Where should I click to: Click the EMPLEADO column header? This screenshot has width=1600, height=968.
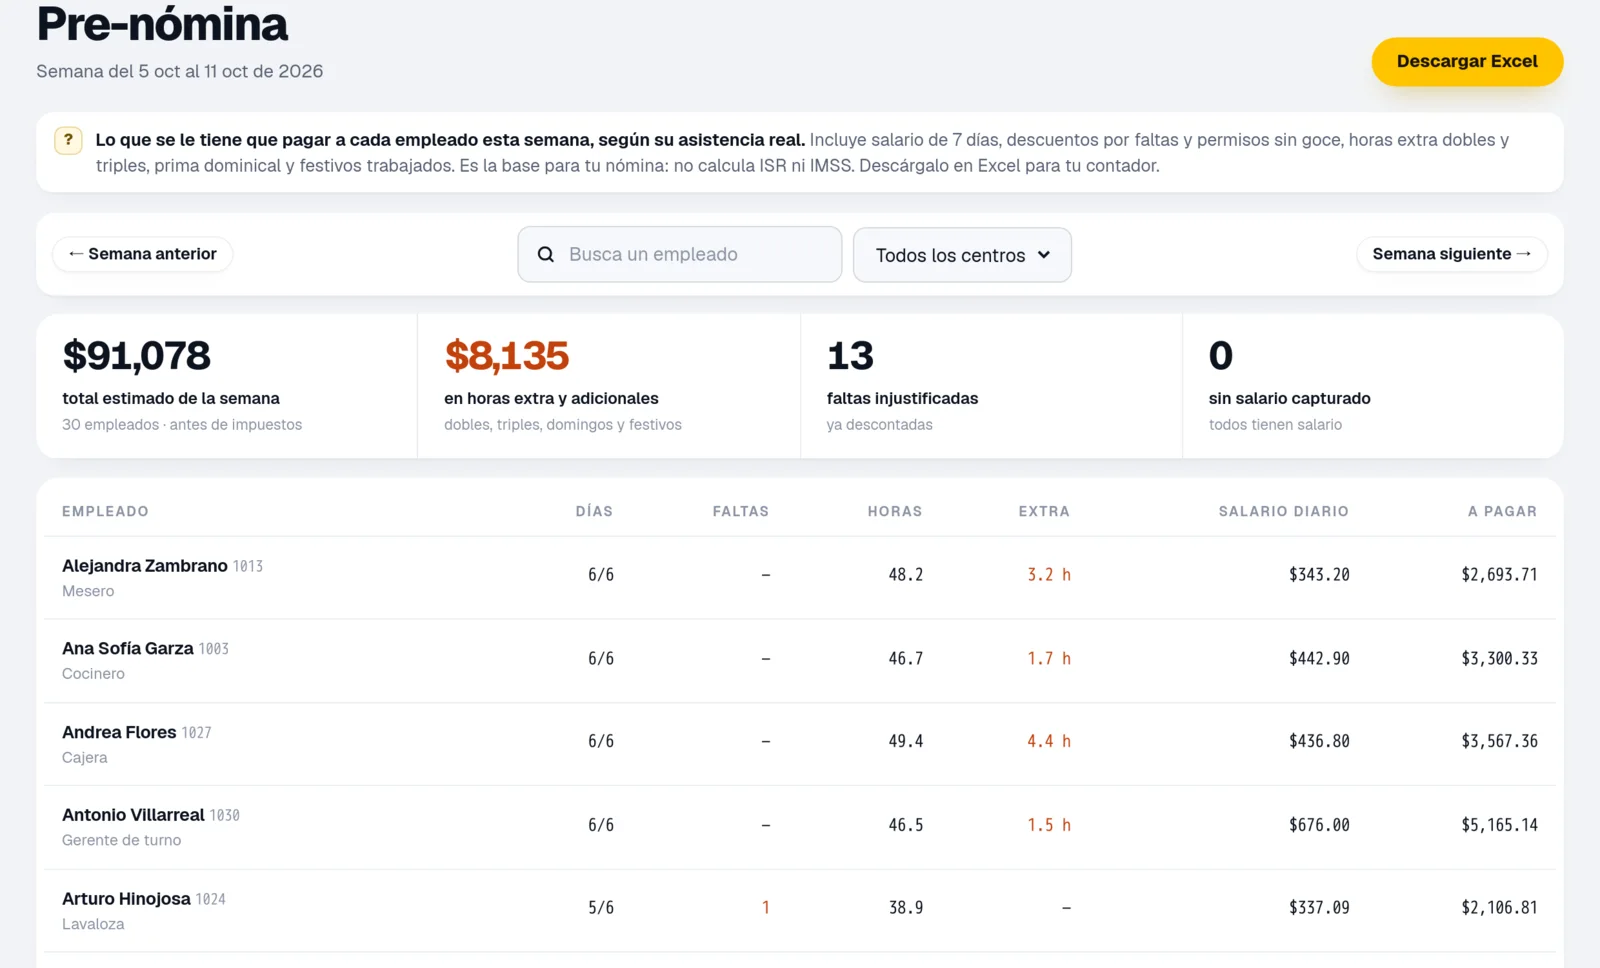point(105,511)
